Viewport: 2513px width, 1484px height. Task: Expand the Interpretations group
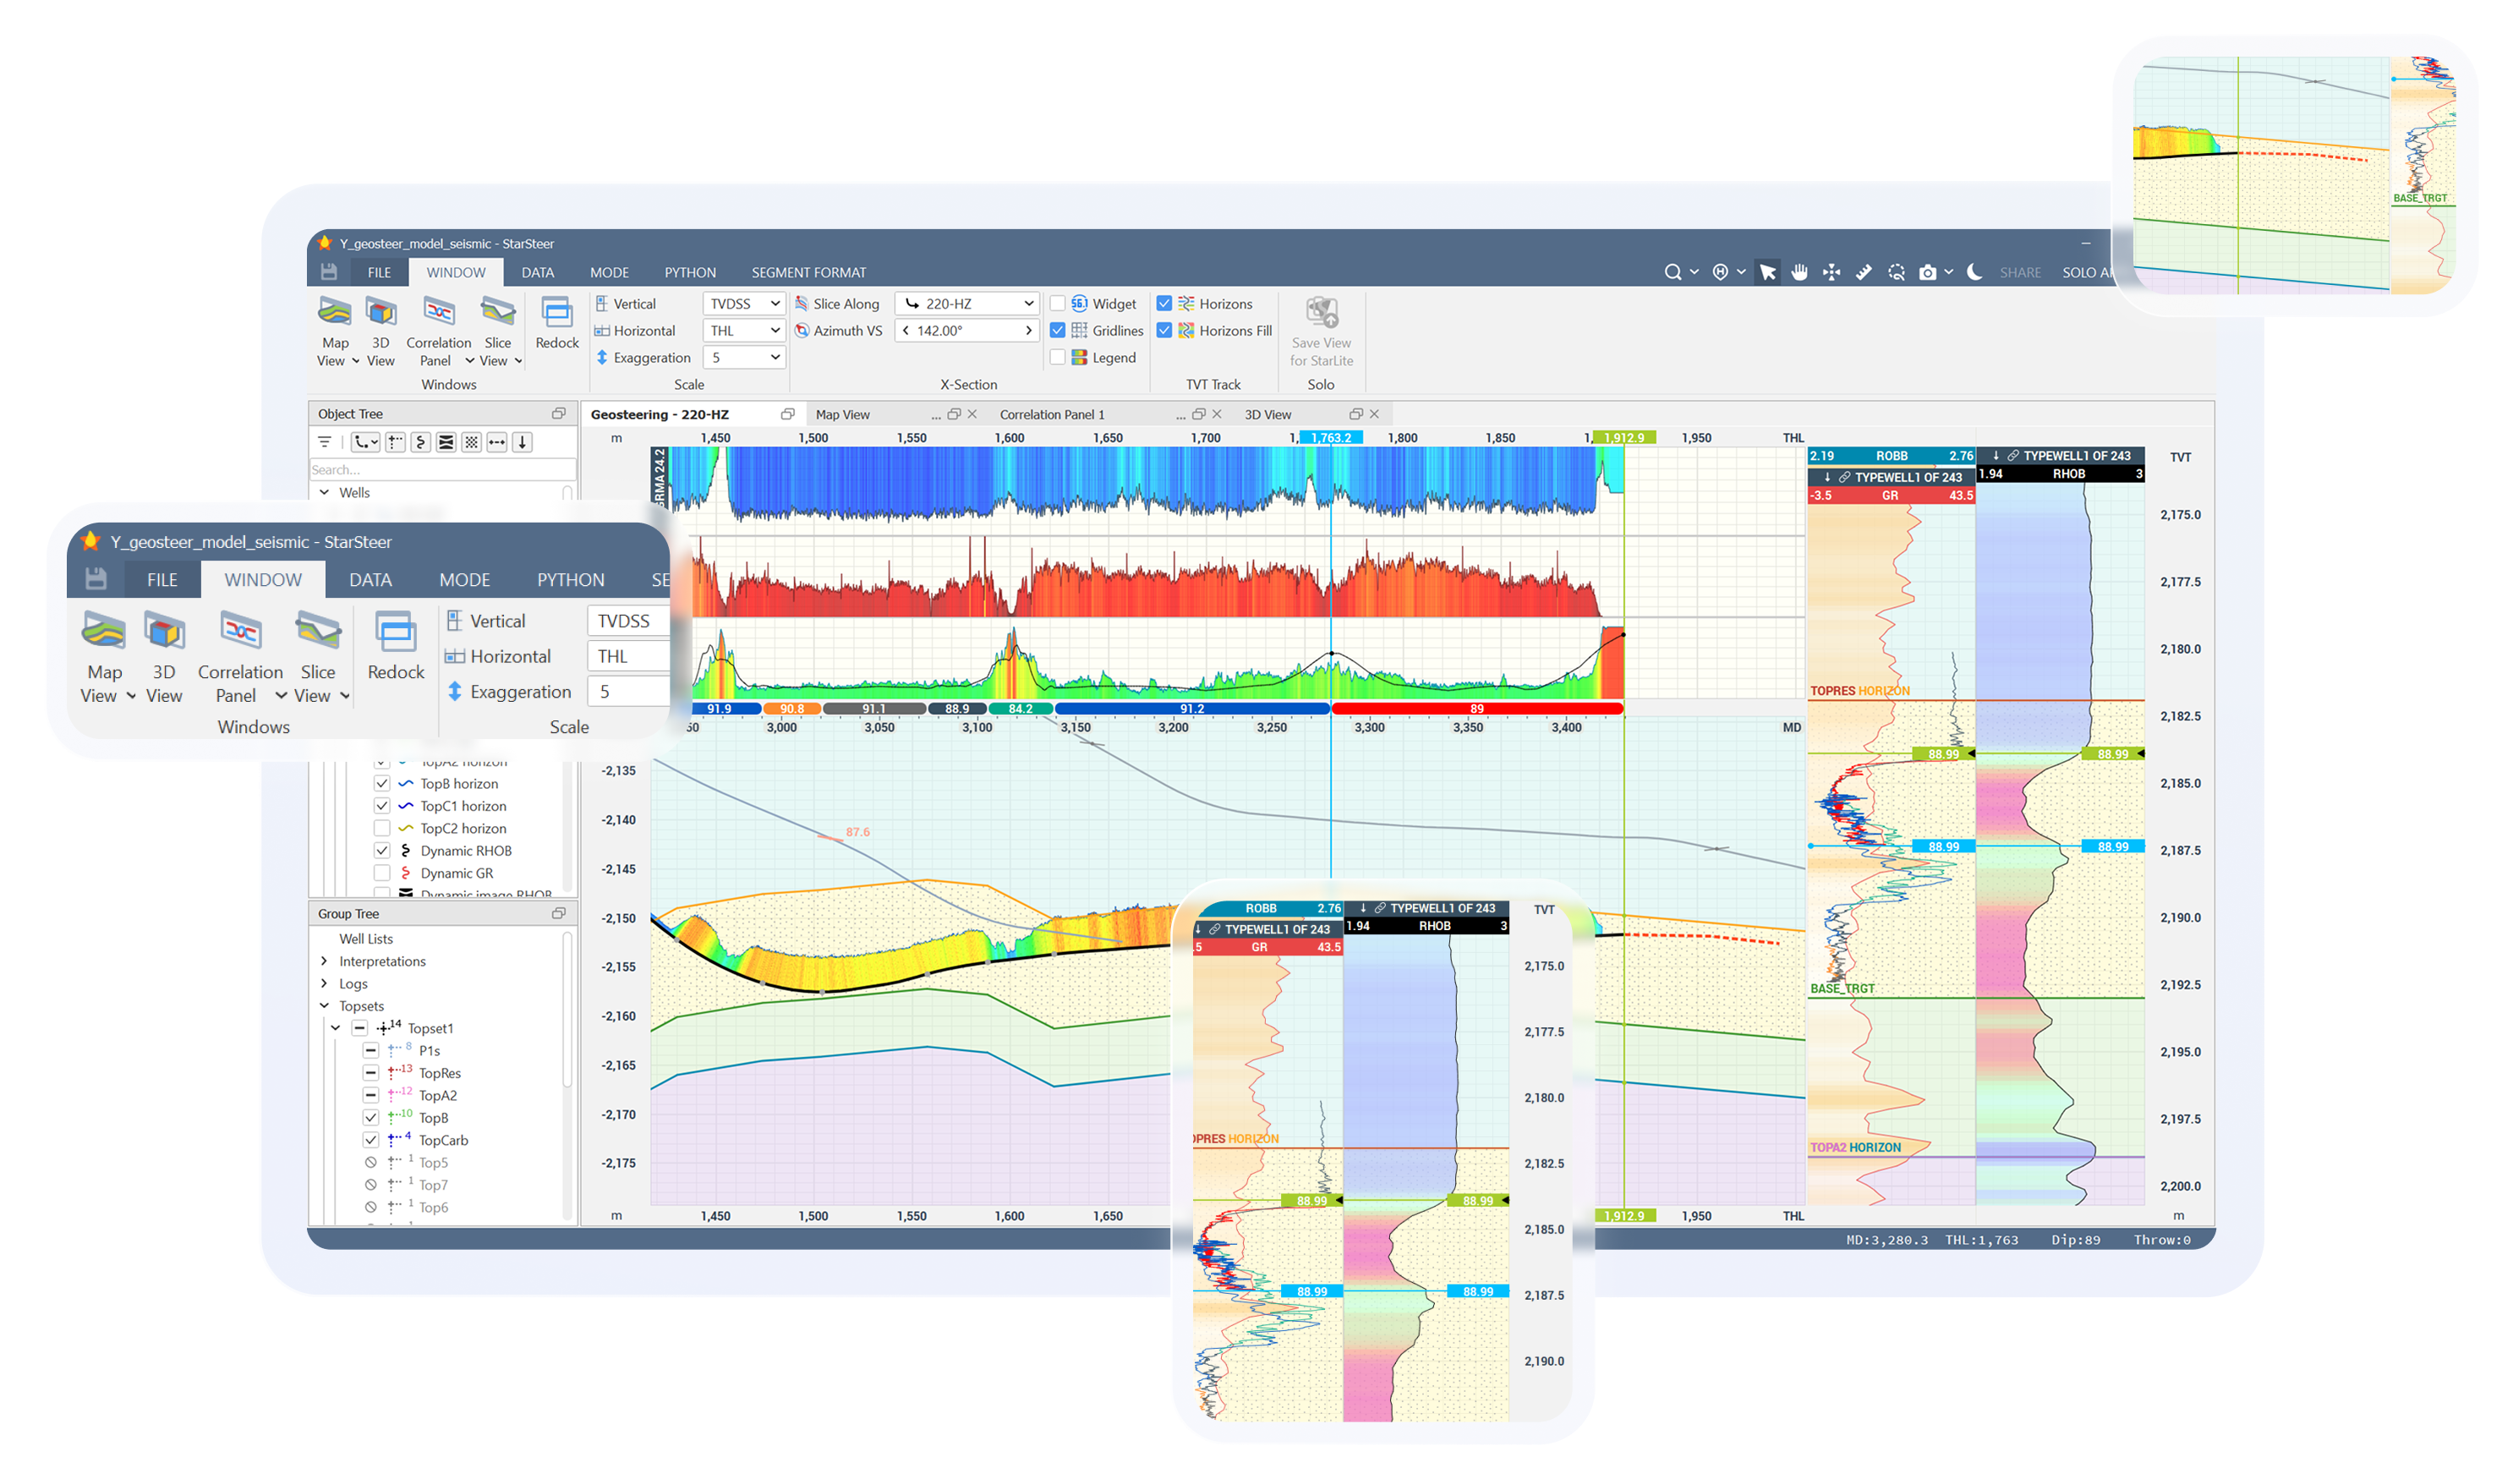click(324, 961)
